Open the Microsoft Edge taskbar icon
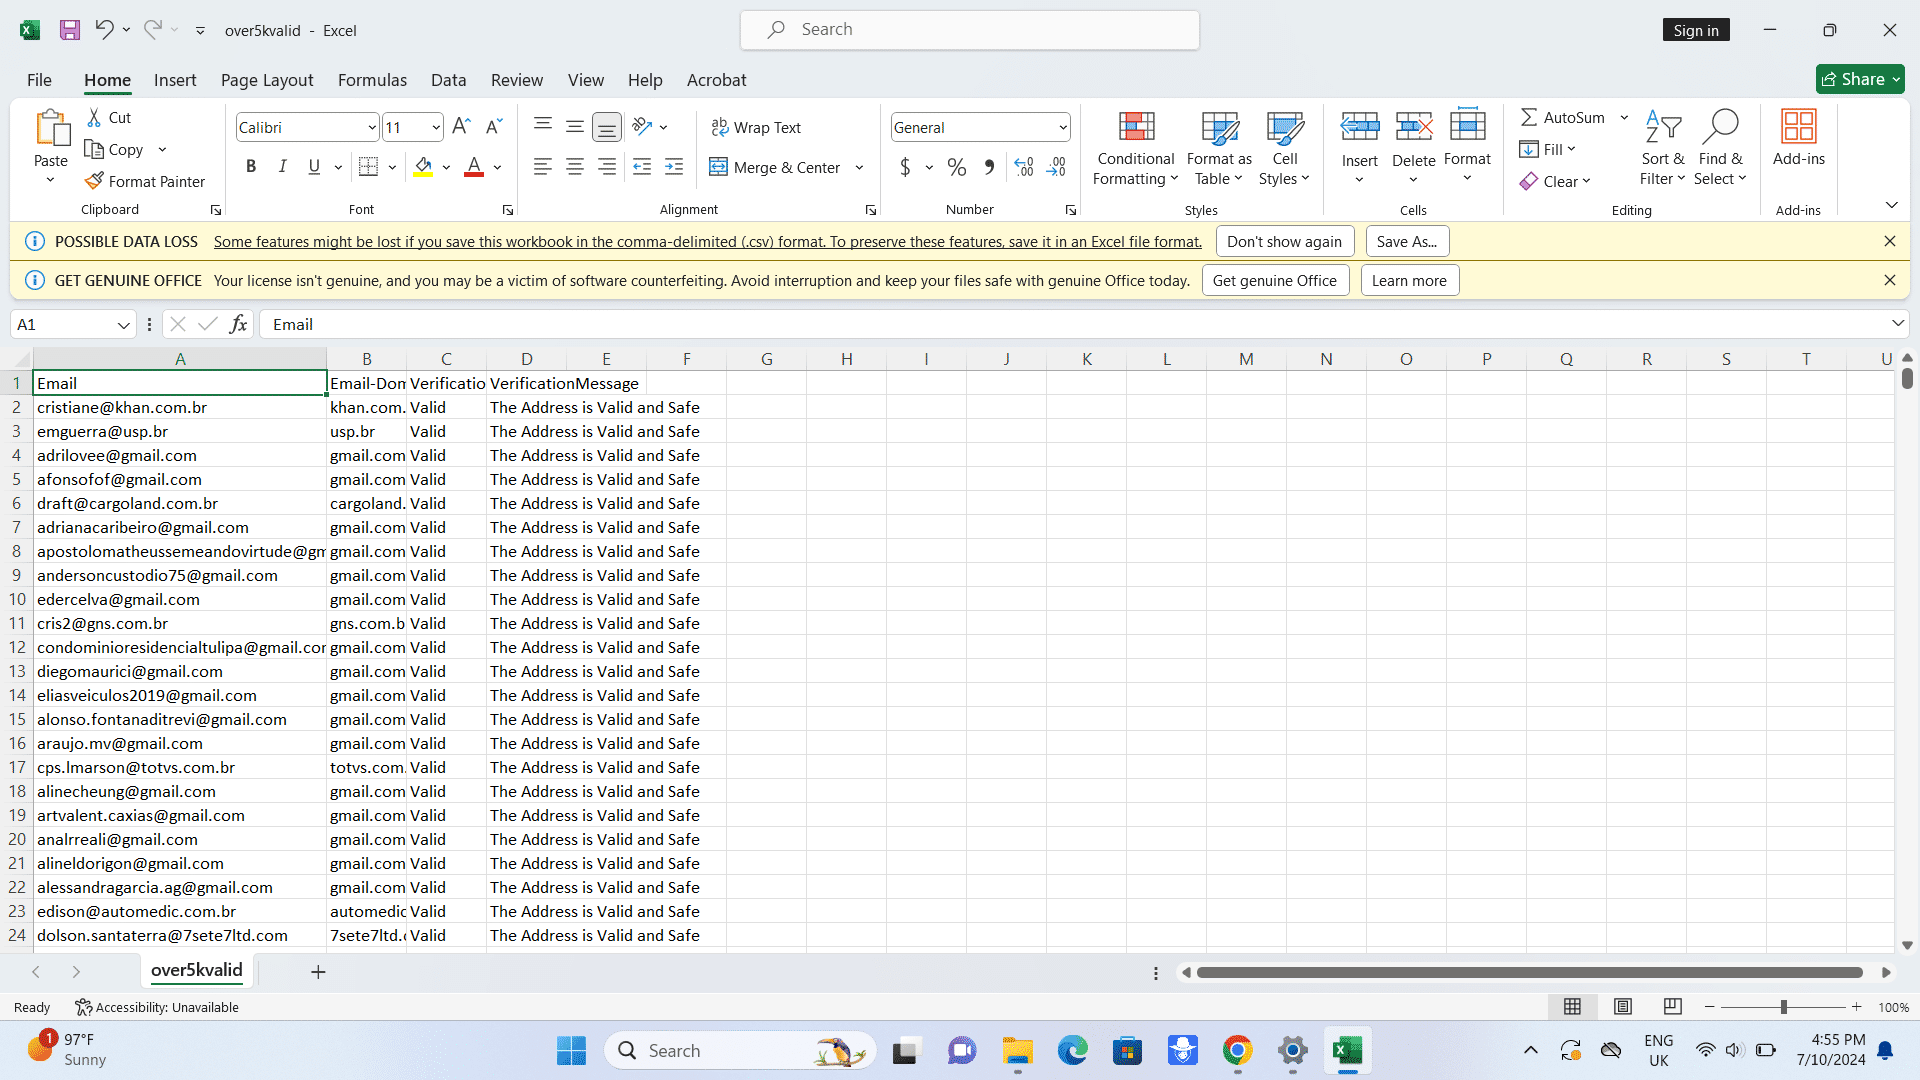The image size is (1920, 1080). tap(1072, 1050)
